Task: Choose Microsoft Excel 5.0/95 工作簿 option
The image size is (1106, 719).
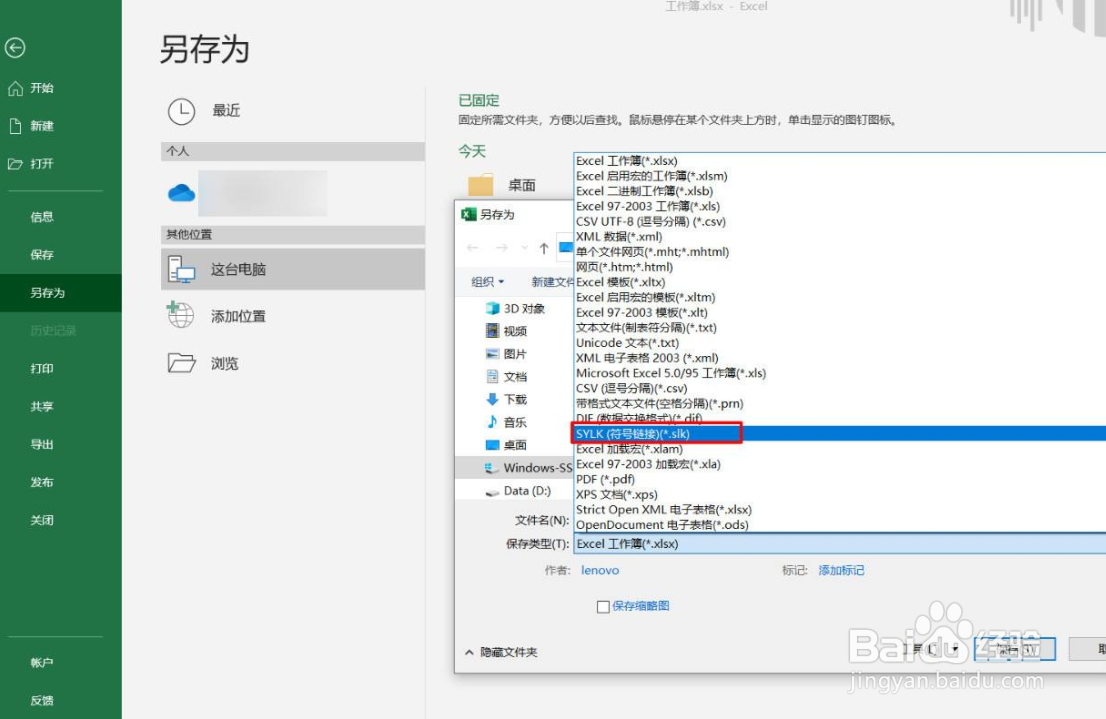Action: (671, 373)
